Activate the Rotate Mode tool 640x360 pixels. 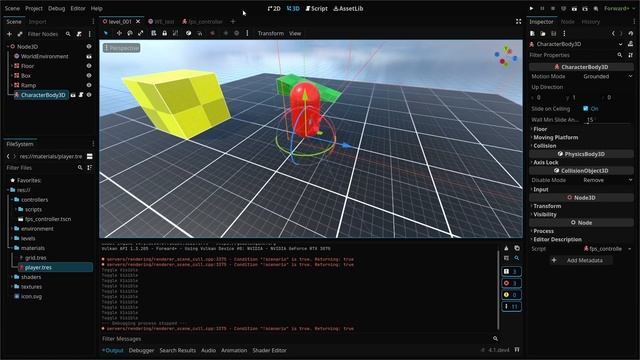coord(130,33)
